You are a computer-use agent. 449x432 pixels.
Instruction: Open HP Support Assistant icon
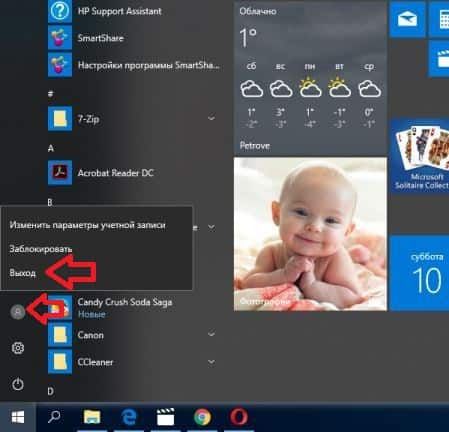click(x=60, y=11)
